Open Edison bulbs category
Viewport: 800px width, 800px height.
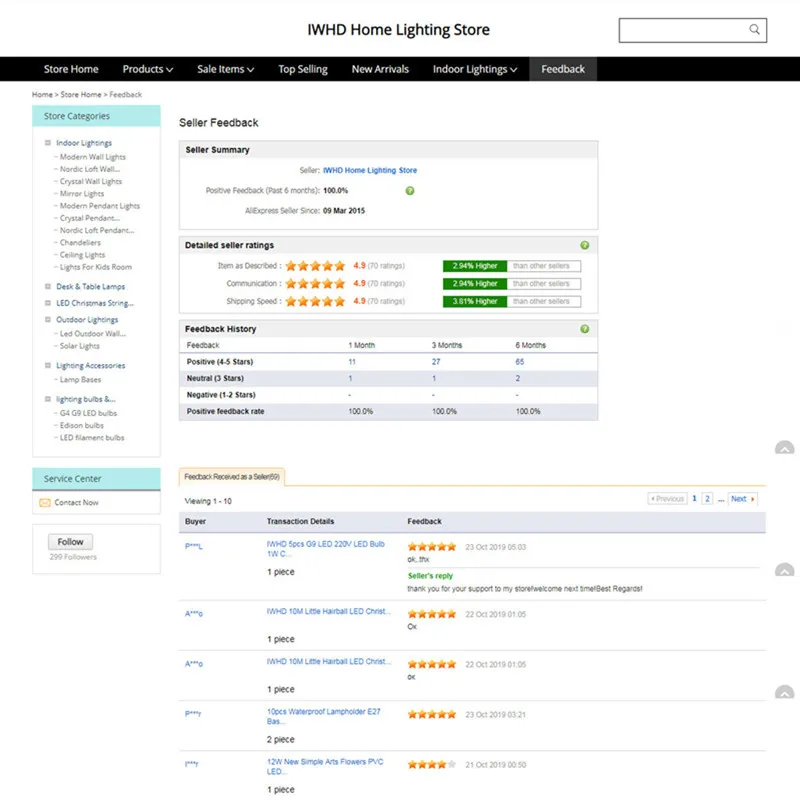point(82,426)
